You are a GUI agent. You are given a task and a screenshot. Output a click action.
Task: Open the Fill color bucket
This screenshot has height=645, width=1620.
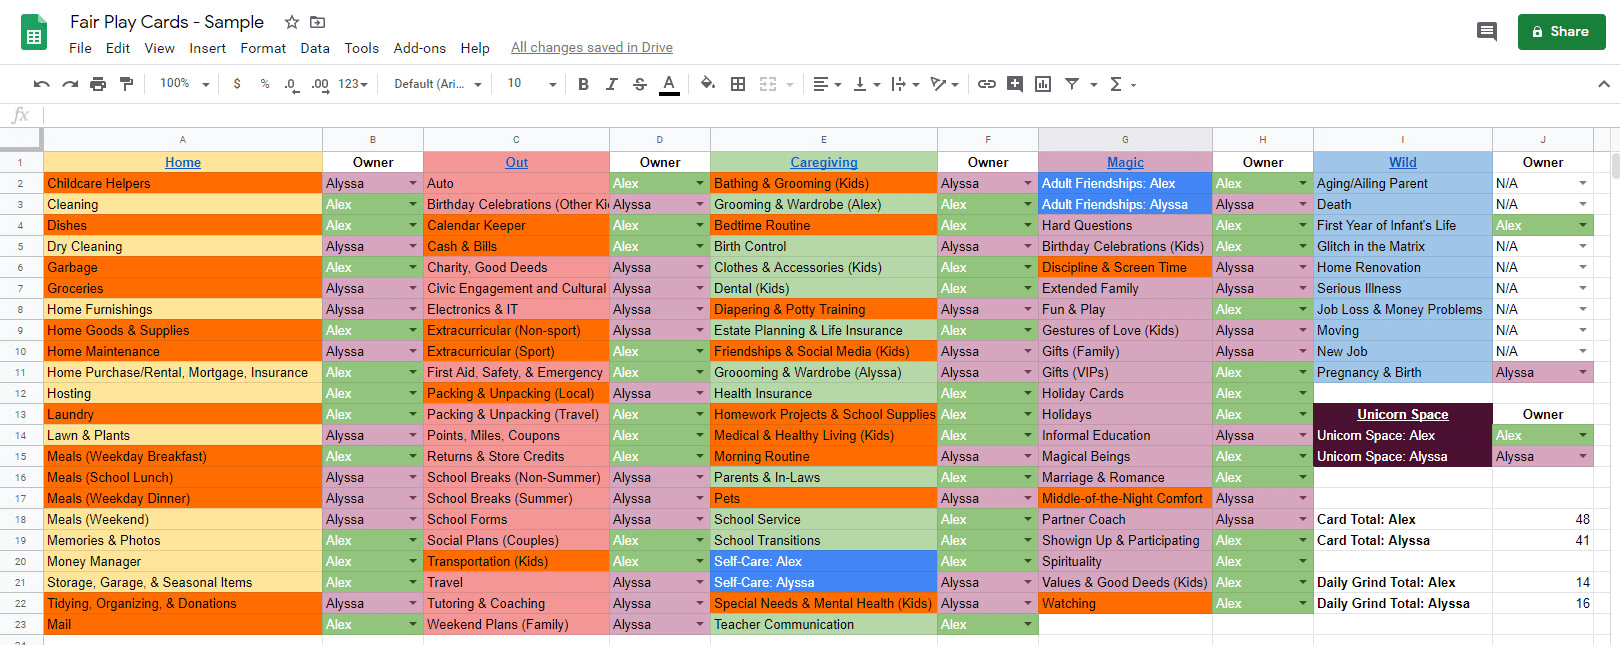708,84
